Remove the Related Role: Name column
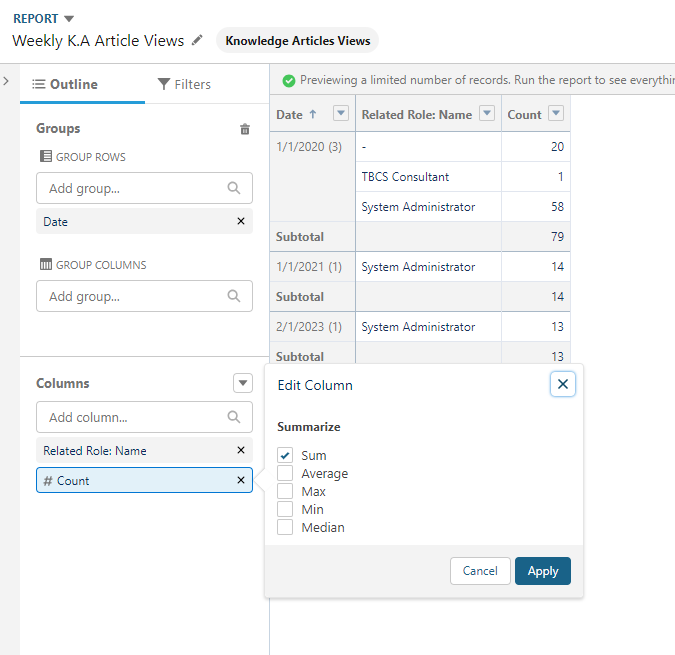 [240, 450]
